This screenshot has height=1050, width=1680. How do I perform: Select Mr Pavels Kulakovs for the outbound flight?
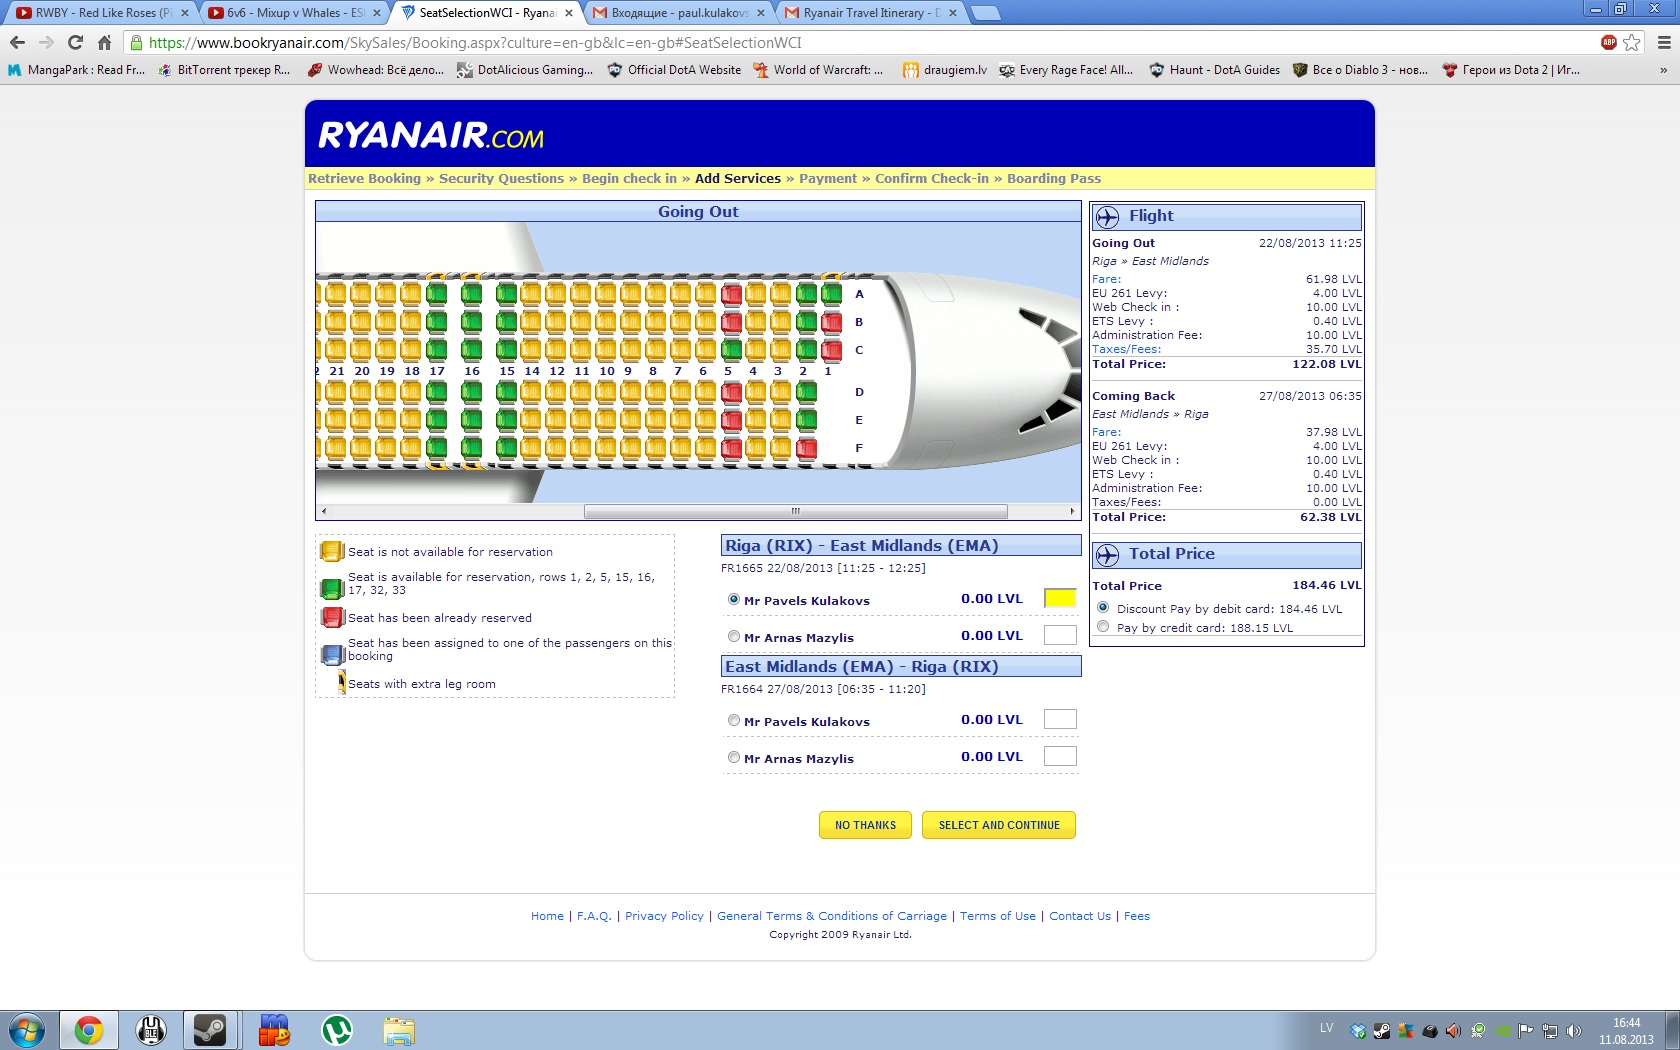tap(734, 600)
